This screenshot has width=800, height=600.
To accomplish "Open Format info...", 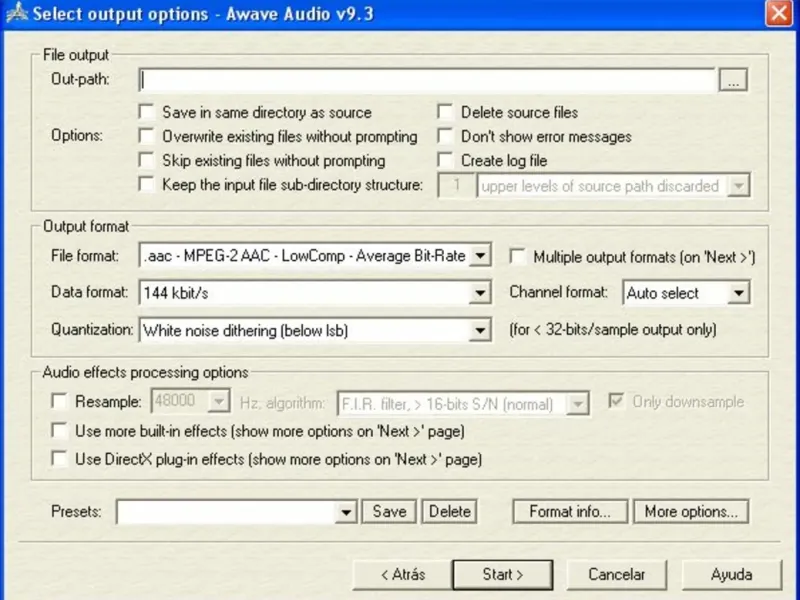I will pos(570,511).
